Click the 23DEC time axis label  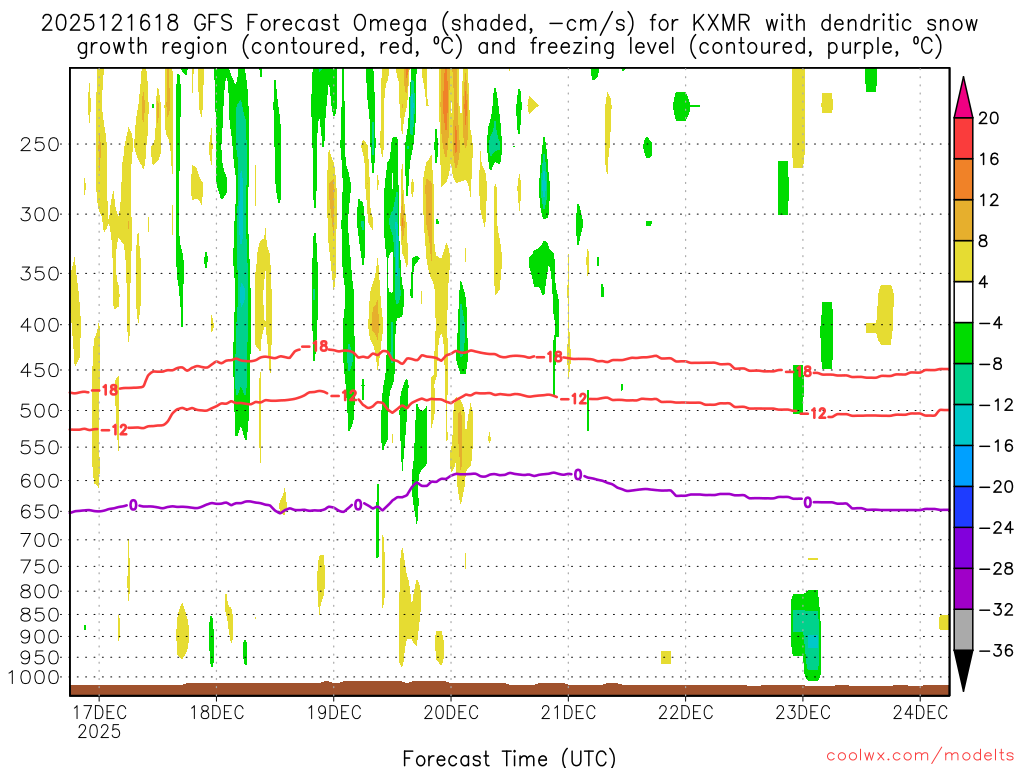point(803,712)
